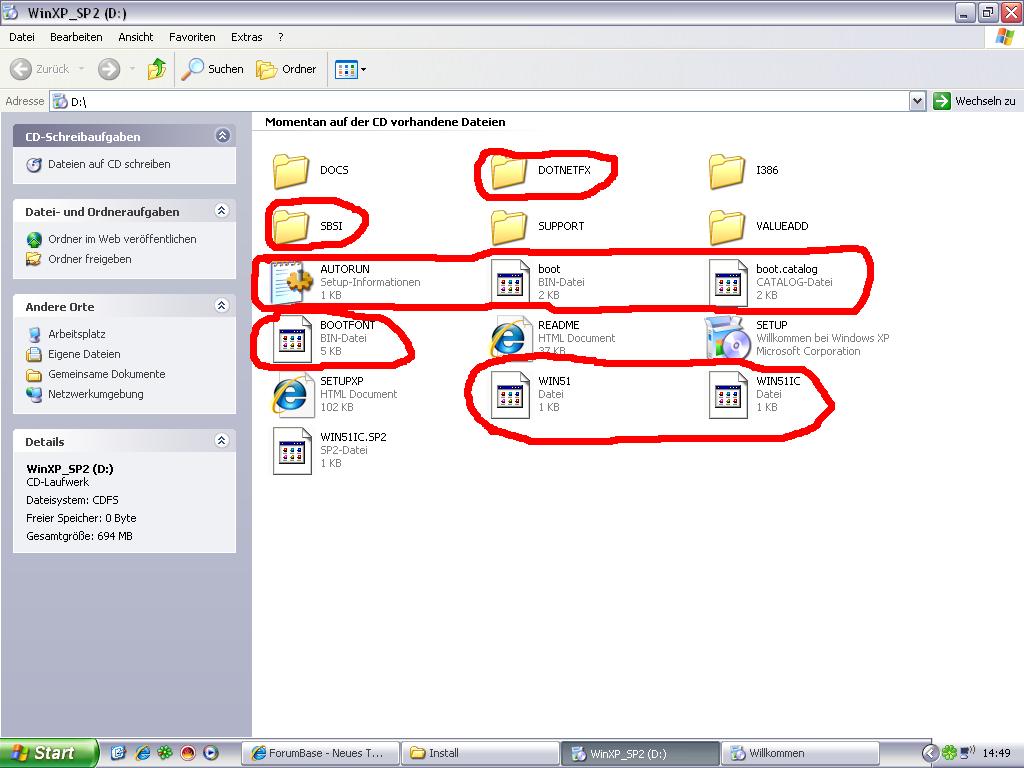Switch to Install taskbar window

click(479, 753)
